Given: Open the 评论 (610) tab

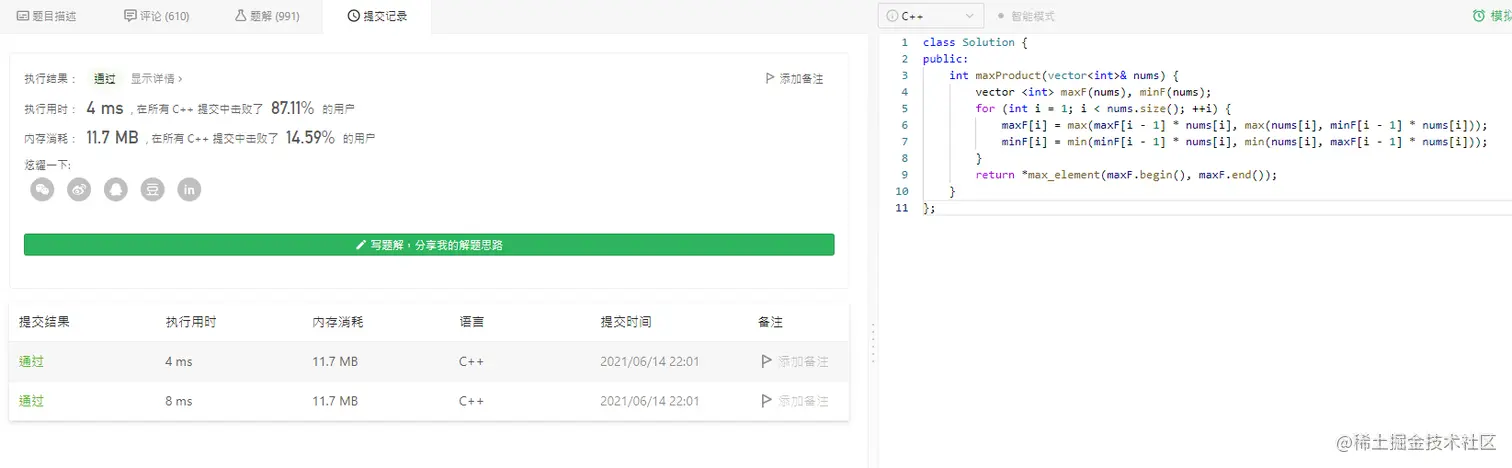Looking at the screenshot, I should coord(157,16).
